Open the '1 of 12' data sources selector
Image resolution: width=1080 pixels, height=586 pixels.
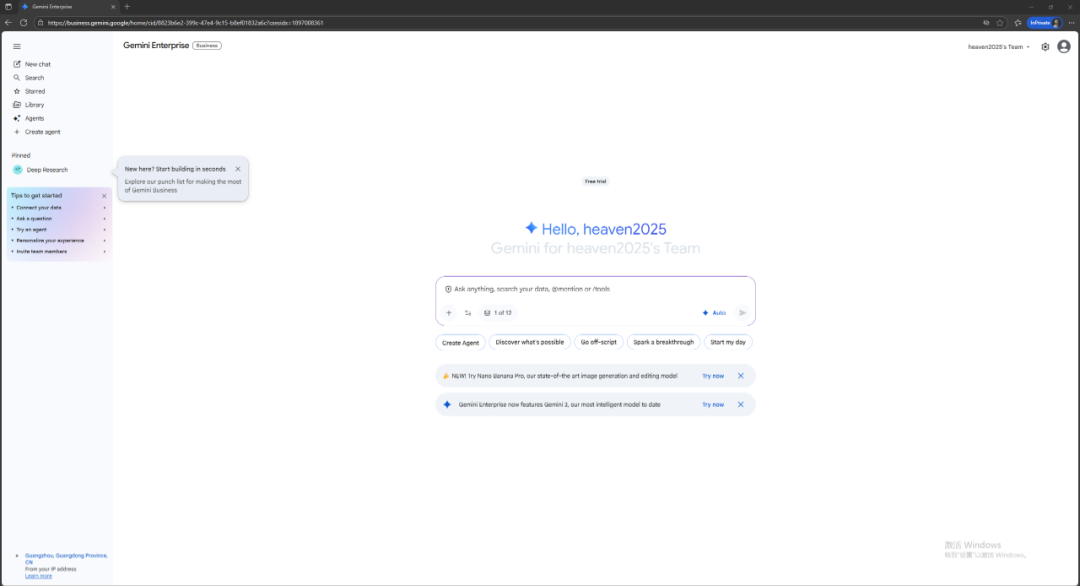click(498, 313)
